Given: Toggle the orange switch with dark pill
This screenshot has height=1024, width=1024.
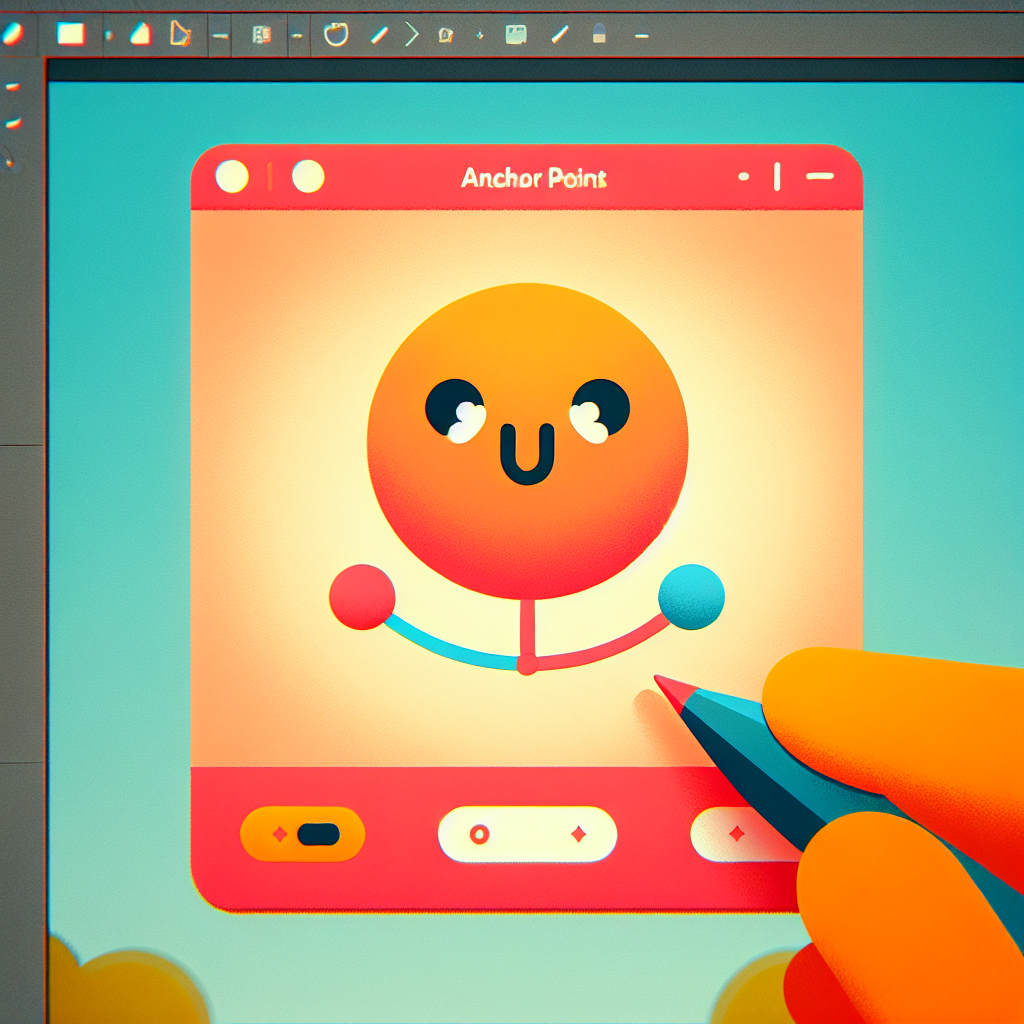Looking at the screenshot, I should [x=303, y=834].
